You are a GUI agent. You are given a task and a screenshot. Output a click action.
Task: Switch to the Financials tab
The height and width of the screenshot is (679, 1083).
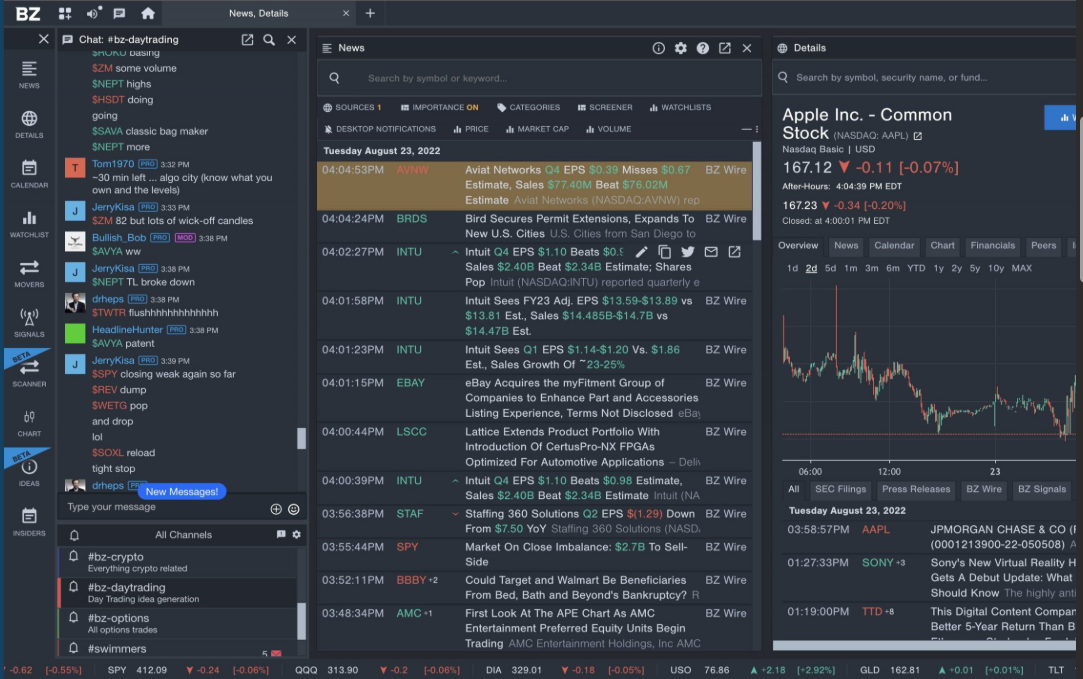(992, 245)
